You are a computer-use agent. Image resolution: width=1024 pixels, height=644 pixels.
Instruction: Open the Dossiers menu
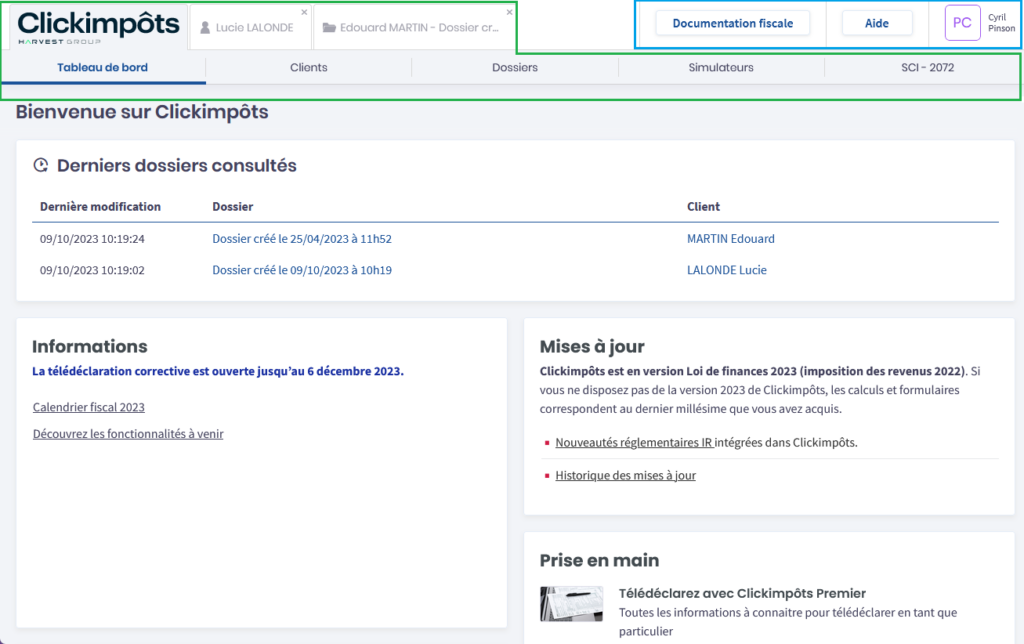[514, 68]
